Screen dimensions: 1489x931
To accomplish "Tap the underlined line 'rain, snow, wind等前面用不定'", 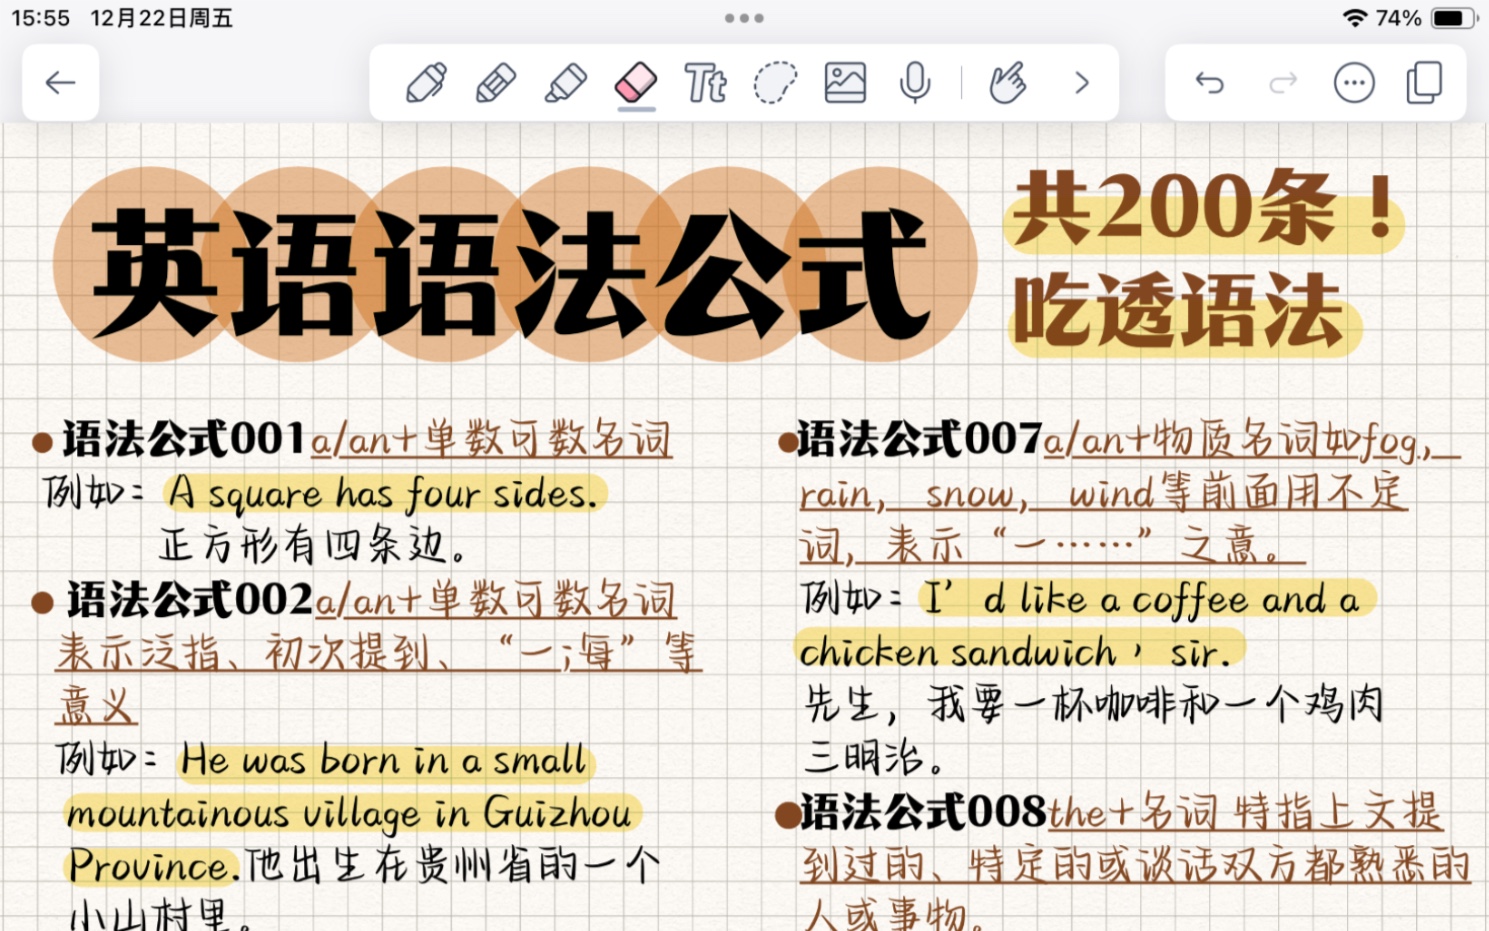I will coord(1103,493).
